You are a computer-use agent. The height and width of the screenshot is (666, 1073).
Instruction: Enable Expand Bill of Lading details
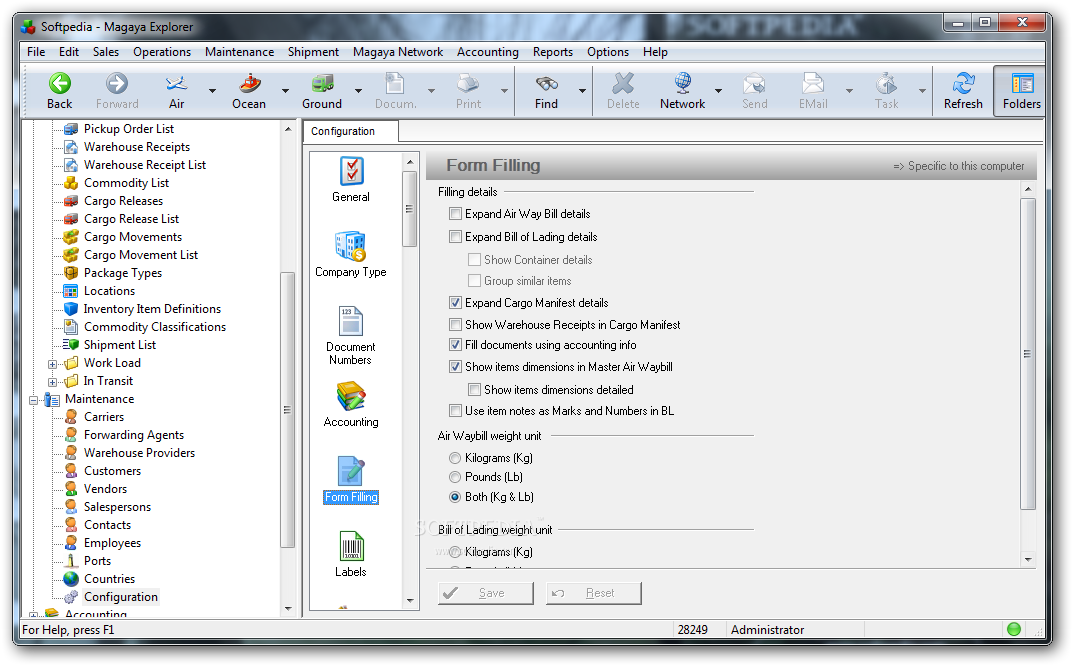(x=455, y=237)
